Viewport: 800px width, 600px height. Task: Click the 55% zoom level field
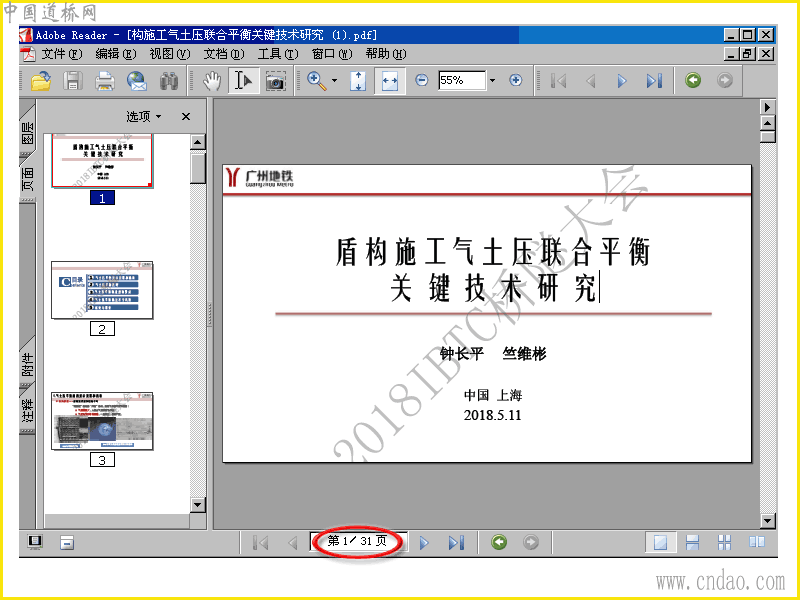[462, 80]
